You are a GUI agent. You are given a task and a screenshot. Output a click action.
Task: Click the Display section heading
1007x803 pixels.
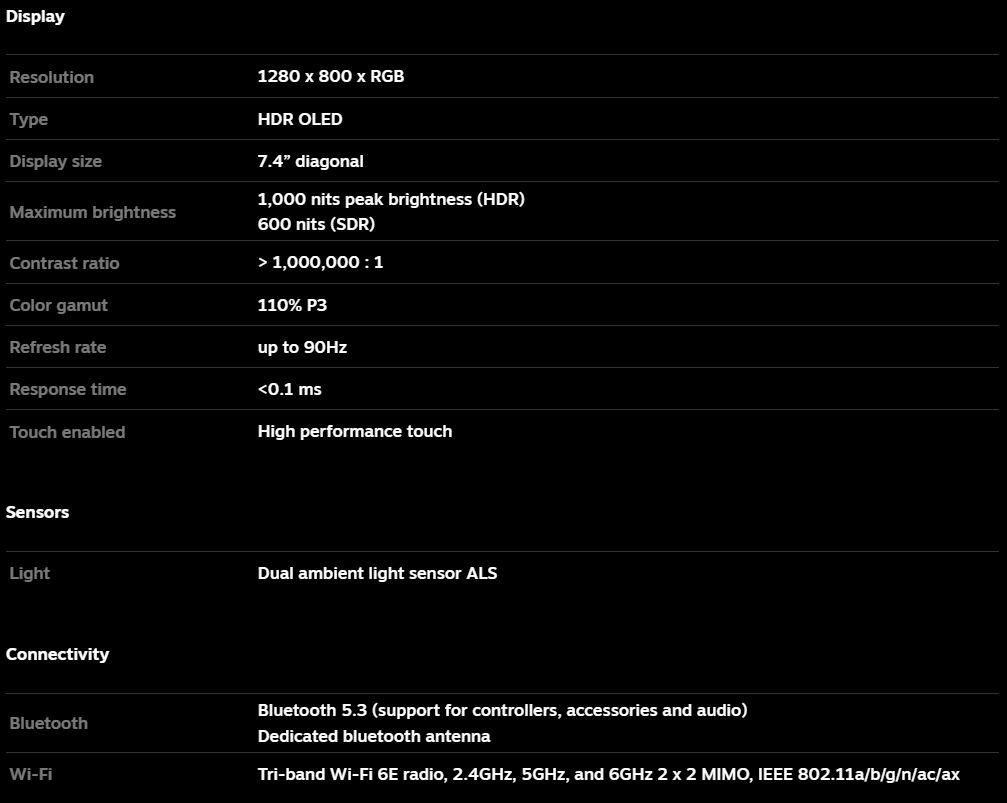point(35,16)
